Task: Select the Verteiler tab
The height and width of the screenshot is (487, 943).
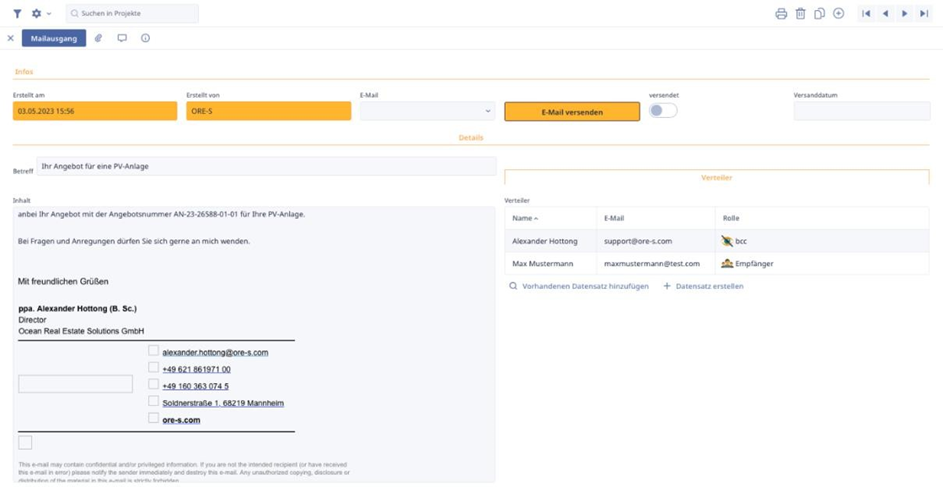Action: 716,177
